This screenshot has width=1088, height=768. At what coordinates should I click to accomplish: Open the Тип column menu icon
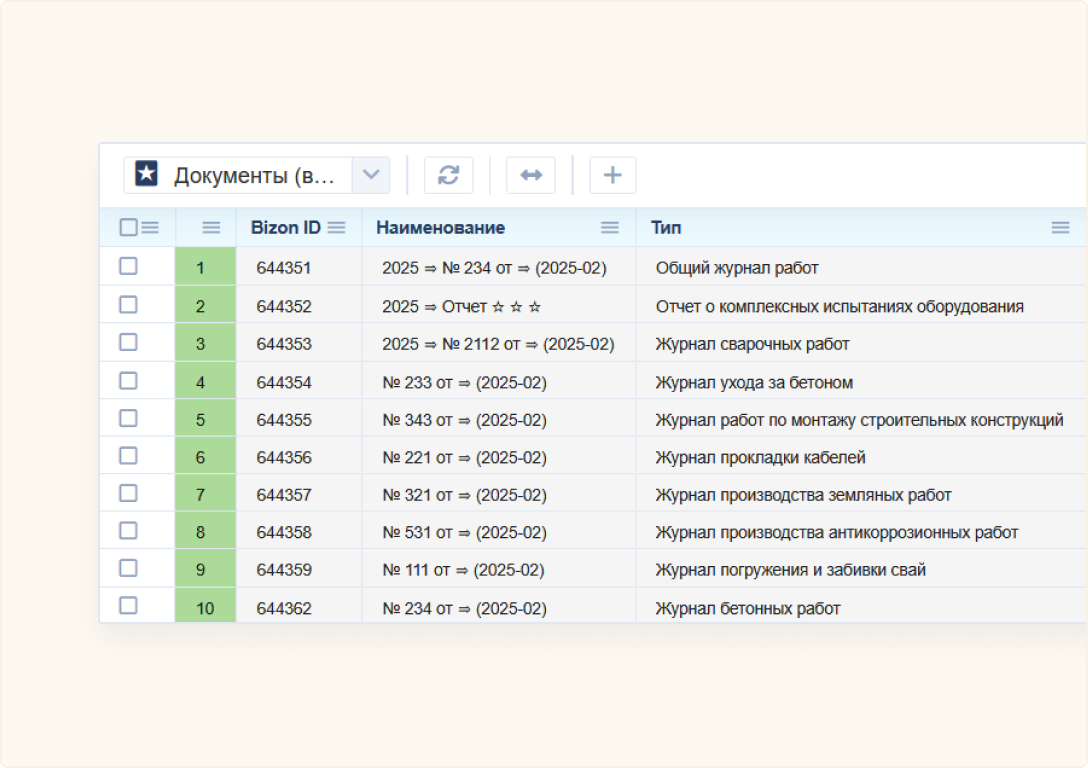click(1061, 227)
